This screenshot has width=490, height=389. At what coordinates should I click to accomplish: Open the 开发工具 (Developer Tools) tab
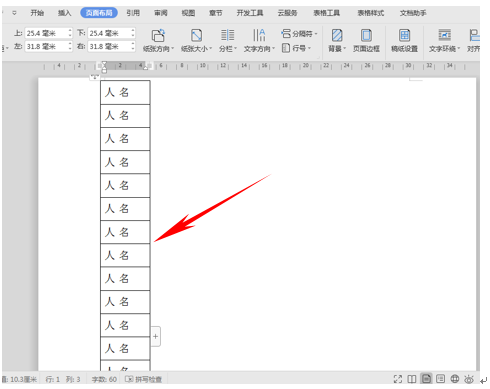(x=250, y=13)
